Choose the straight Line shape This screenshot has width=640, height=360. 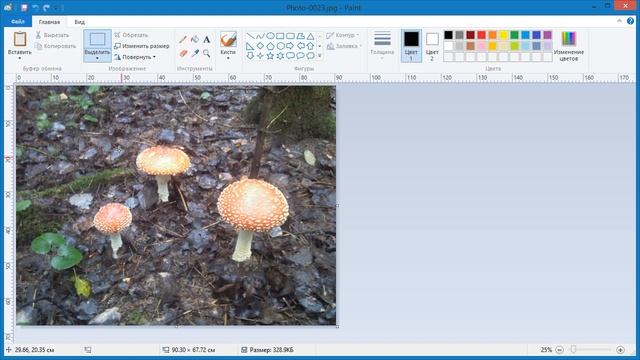coord(250,36)
